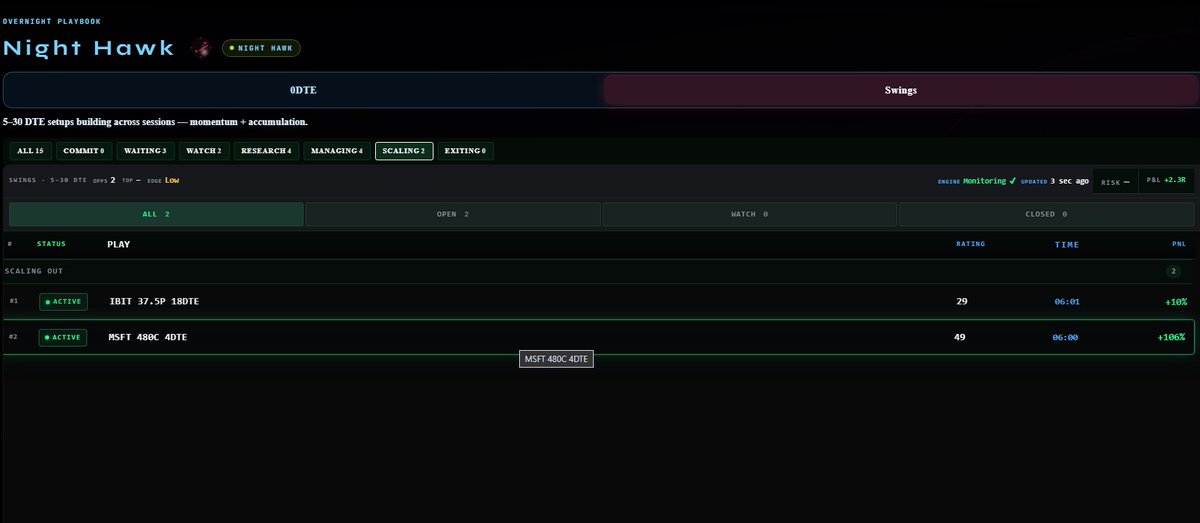
Task: Click the RISK indicator box
Action: [1115, 181]
